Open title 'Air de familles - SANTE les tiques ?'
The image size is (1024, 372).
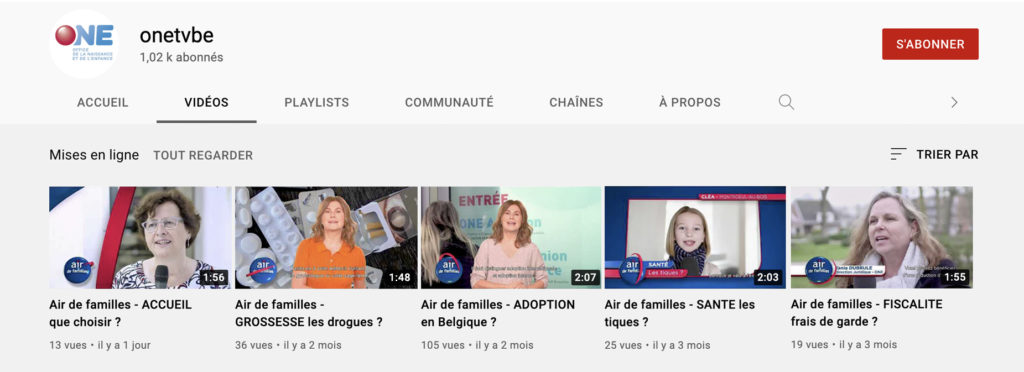pyautogui.click(x=680, y=313)
